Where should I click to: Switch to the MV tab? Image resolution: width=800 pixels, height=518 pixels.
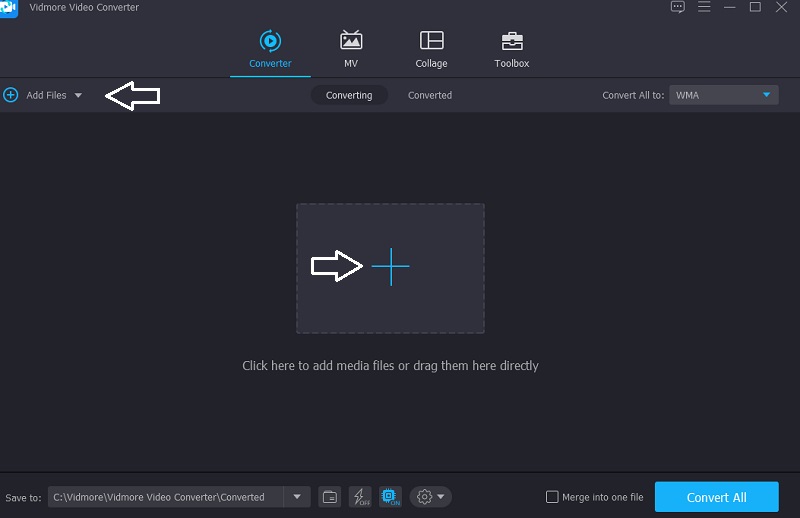click(351, 49)
